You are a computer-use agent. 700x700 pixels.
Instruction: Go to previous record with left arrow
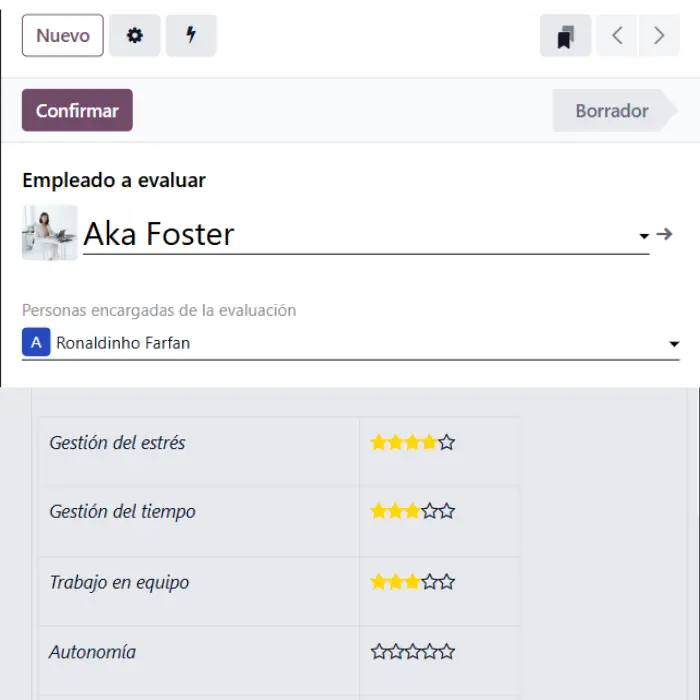point(617,36)
